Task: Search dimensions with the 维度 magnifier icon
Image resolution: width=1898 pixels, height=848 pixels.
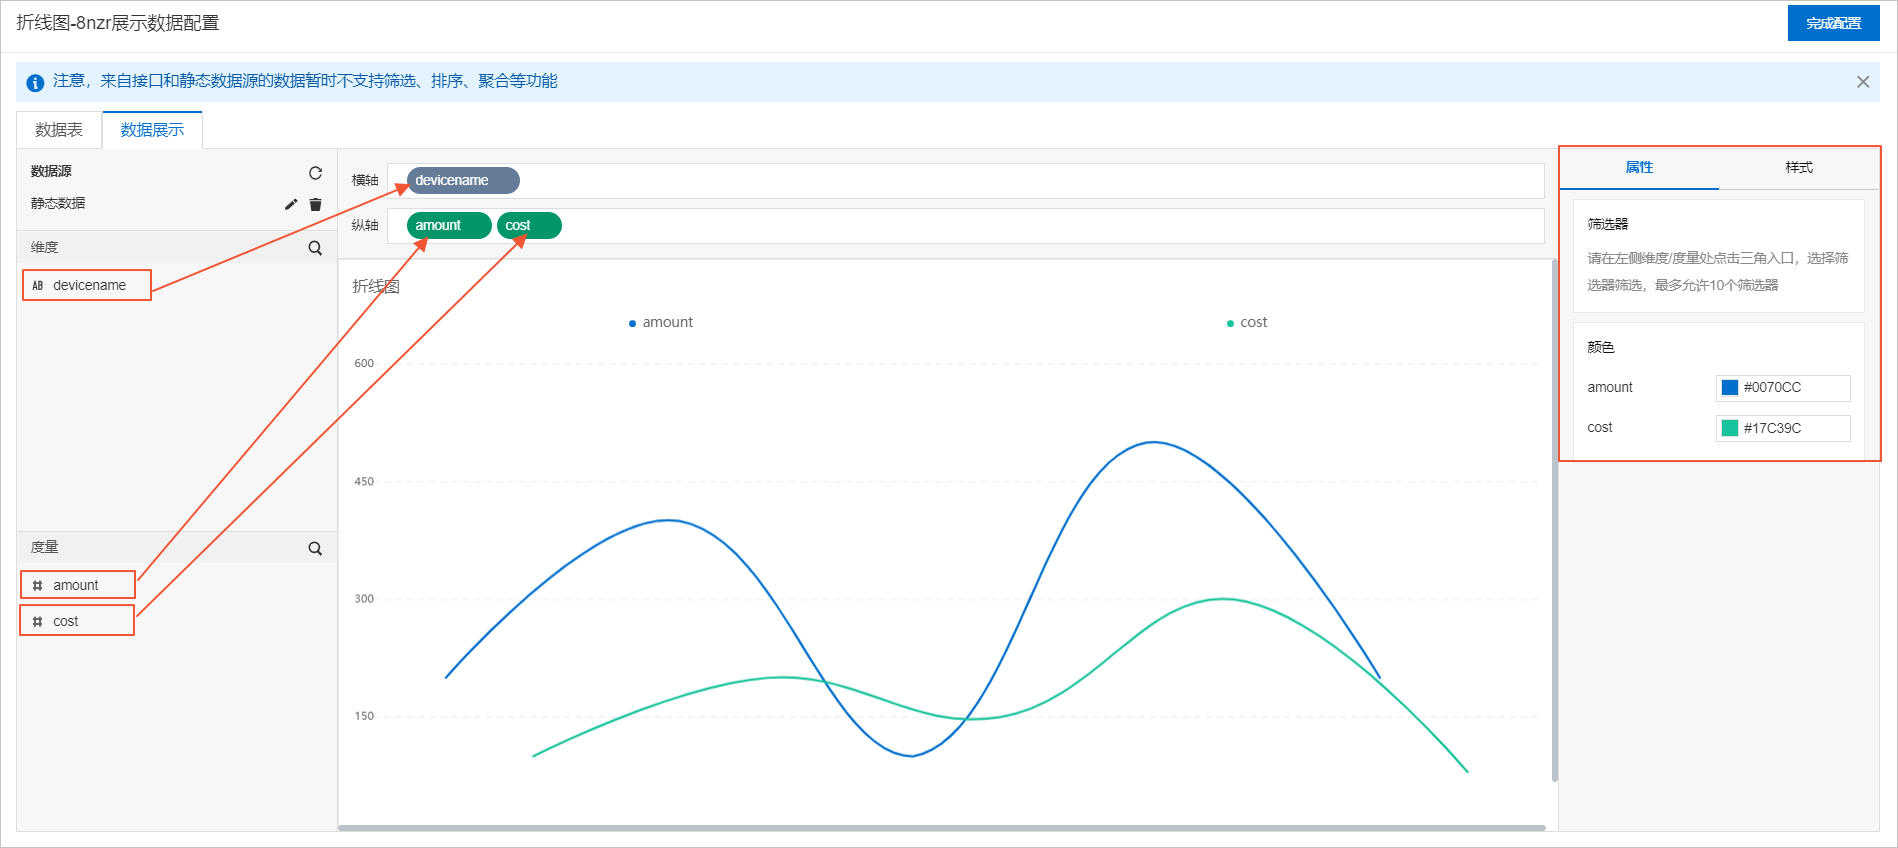Action: pyautogui.click(x=315, y=248)
